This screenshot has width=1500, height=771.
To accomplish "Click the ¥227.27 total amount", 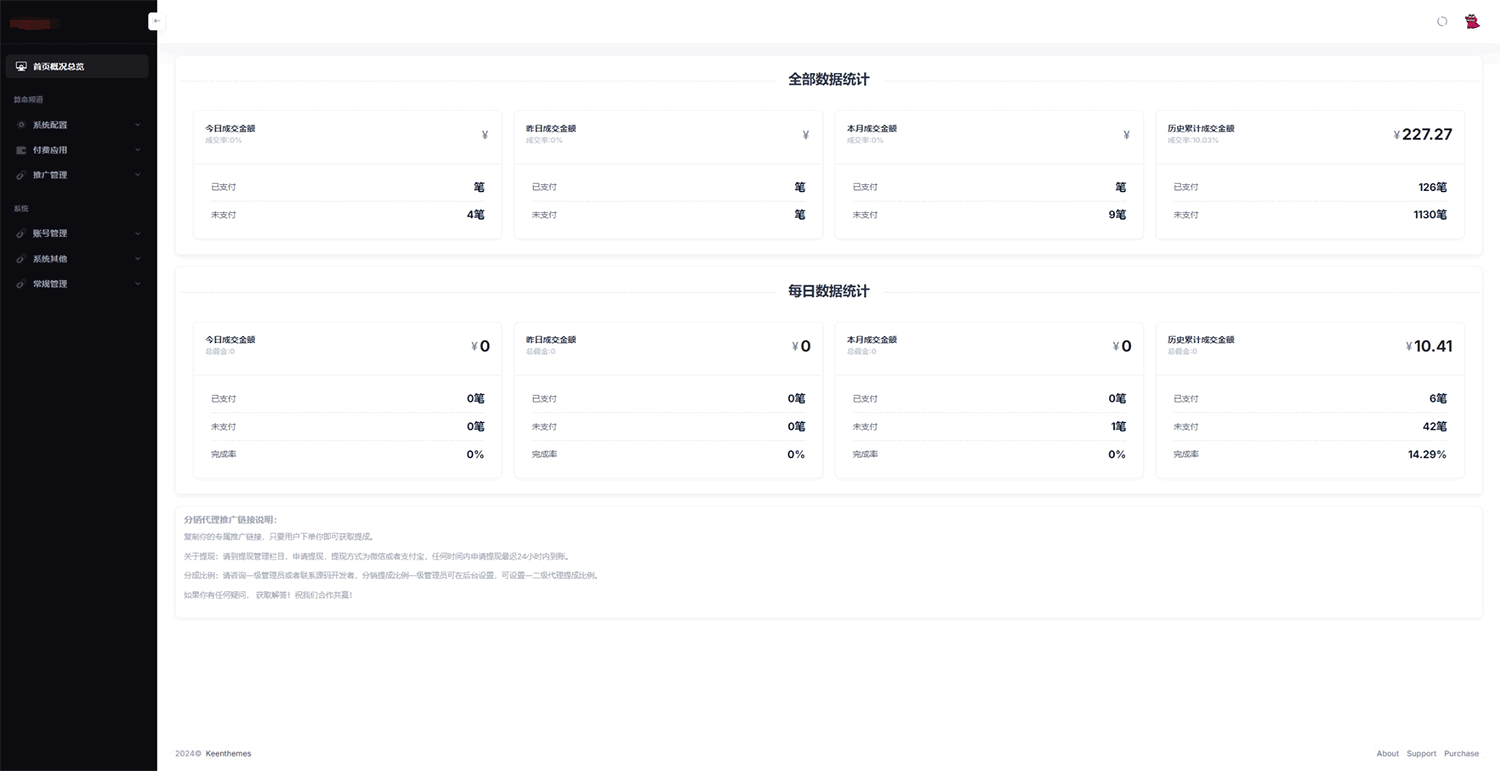I will 1423,134.
